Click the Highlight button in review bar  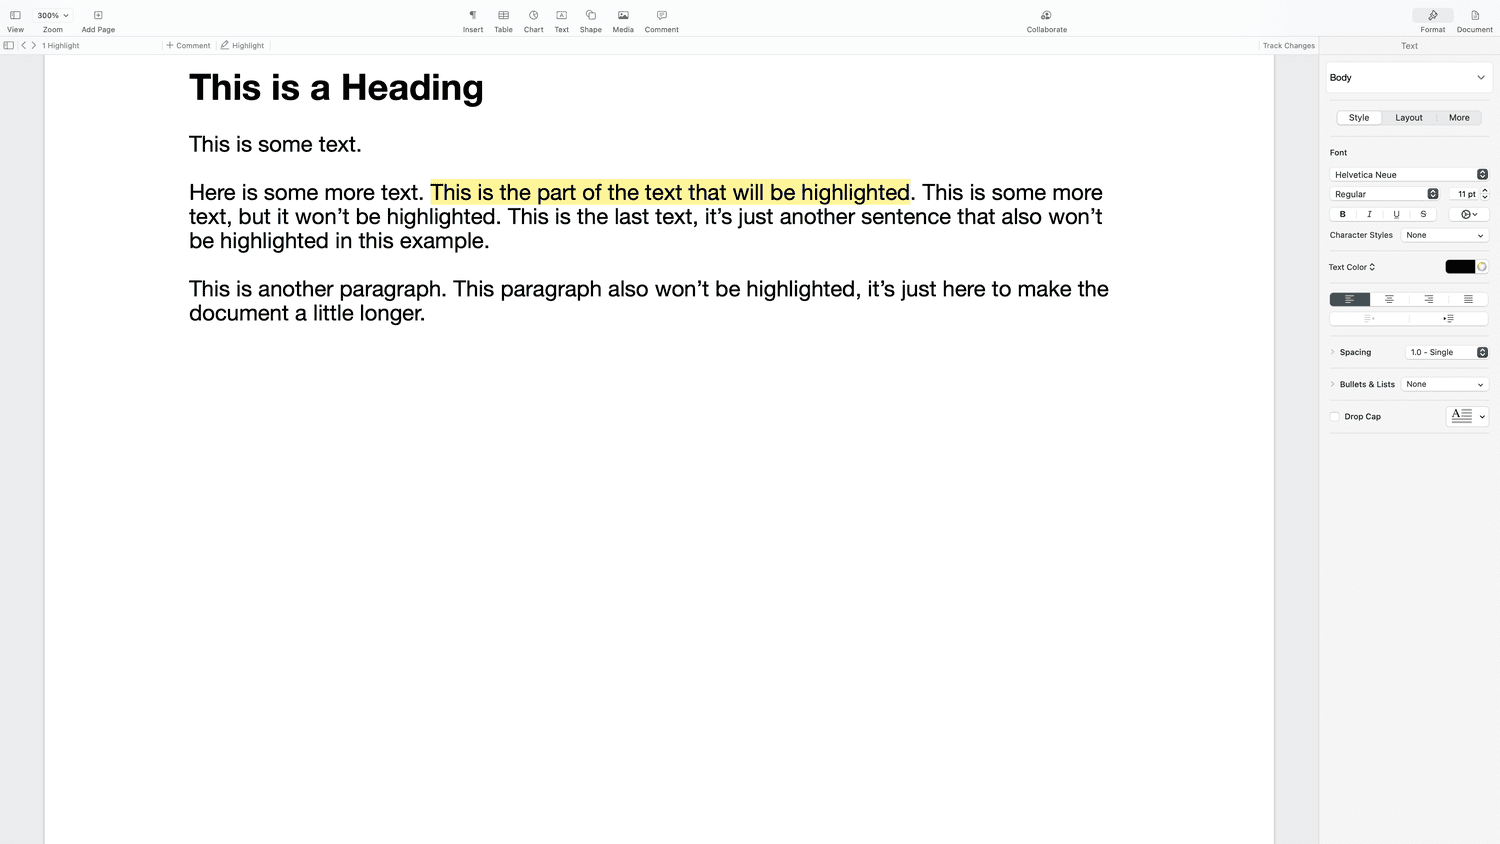point(242,46)
